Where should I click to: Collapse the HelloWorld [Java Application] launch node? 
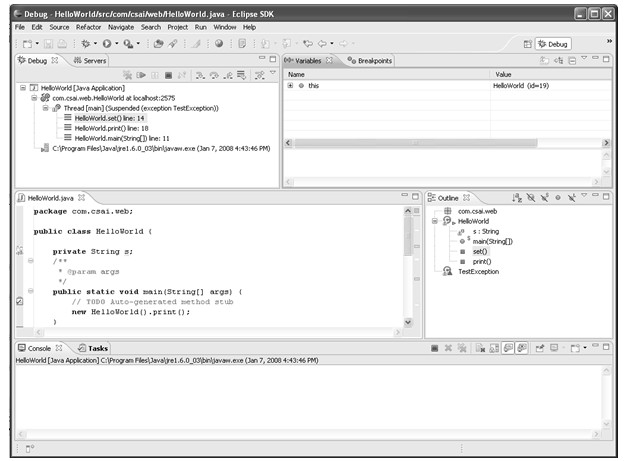coord(23,88)
